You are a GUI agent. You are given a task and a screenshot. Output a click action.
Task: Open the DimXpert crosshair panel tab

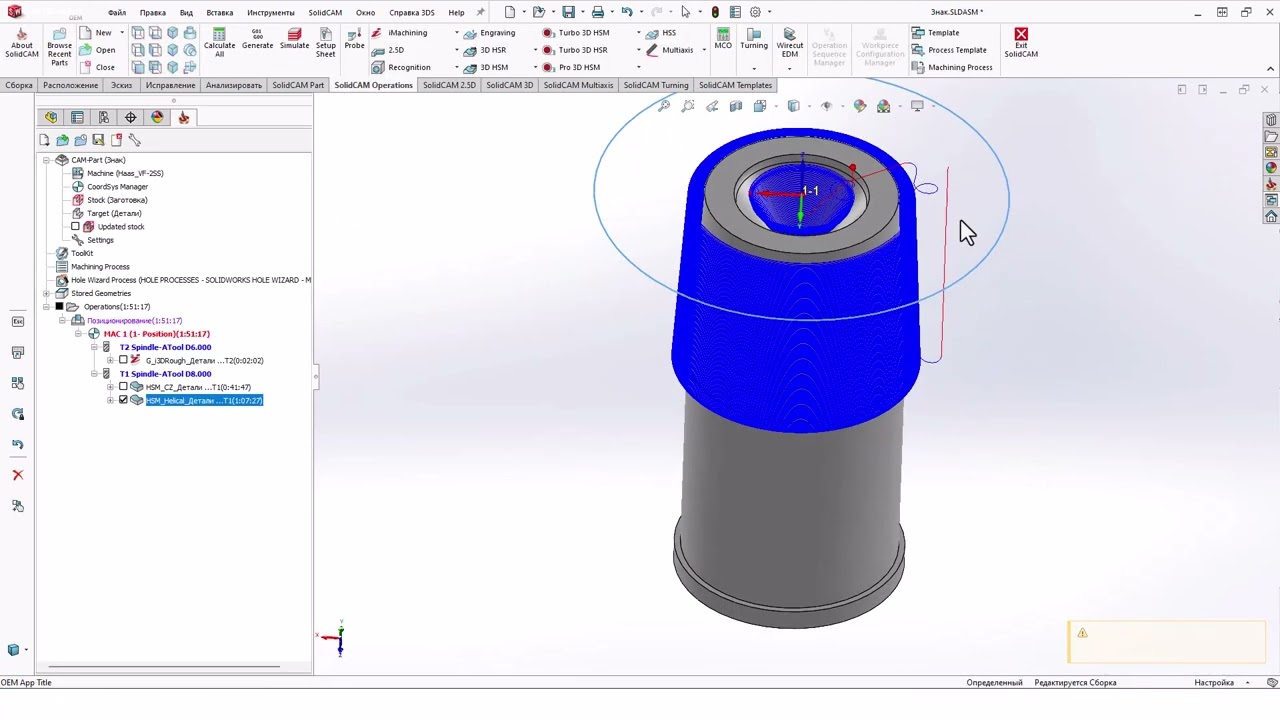(x=130, y=117)
